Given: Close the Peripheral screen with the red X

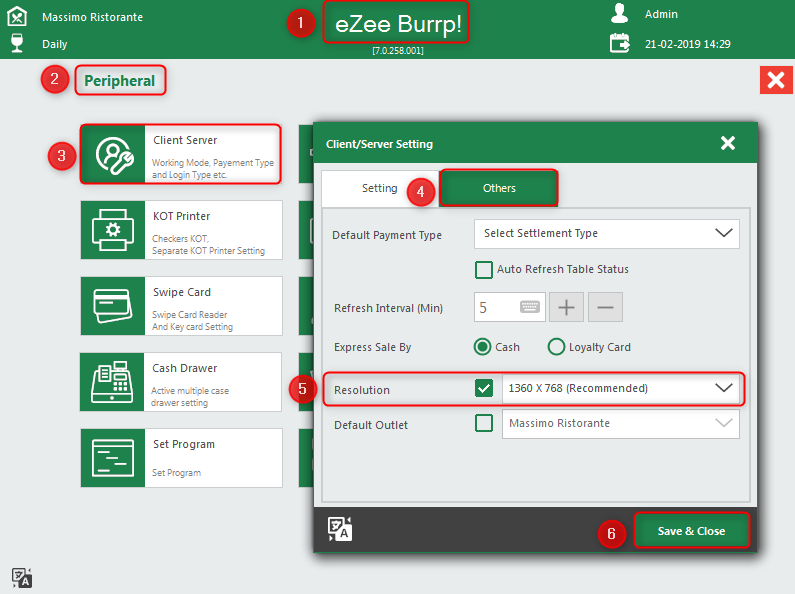Looking at the screenshot, I should (776, 80).
